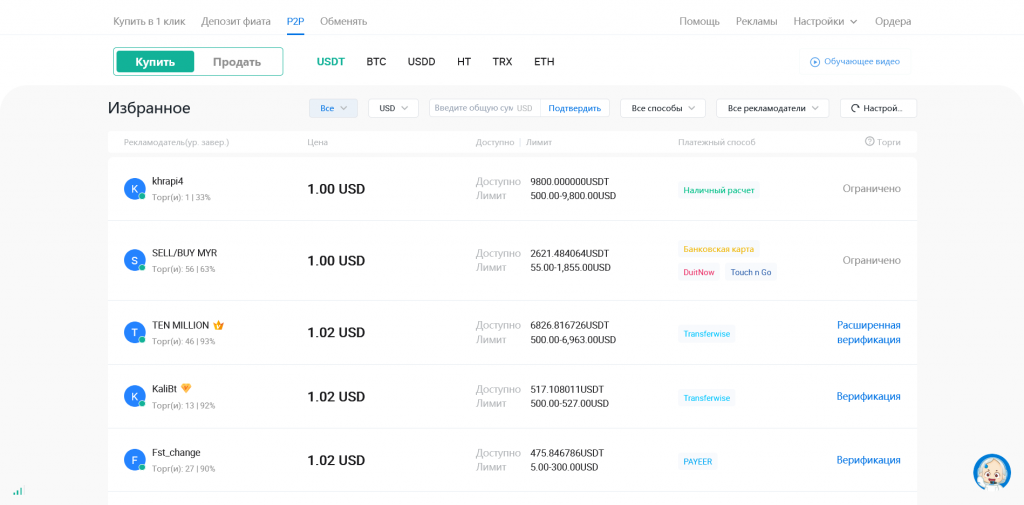The width and height of the screenshot is (1024, 505).
Task: Click the KaliBt avatar icon
Action: coord(135,397)
